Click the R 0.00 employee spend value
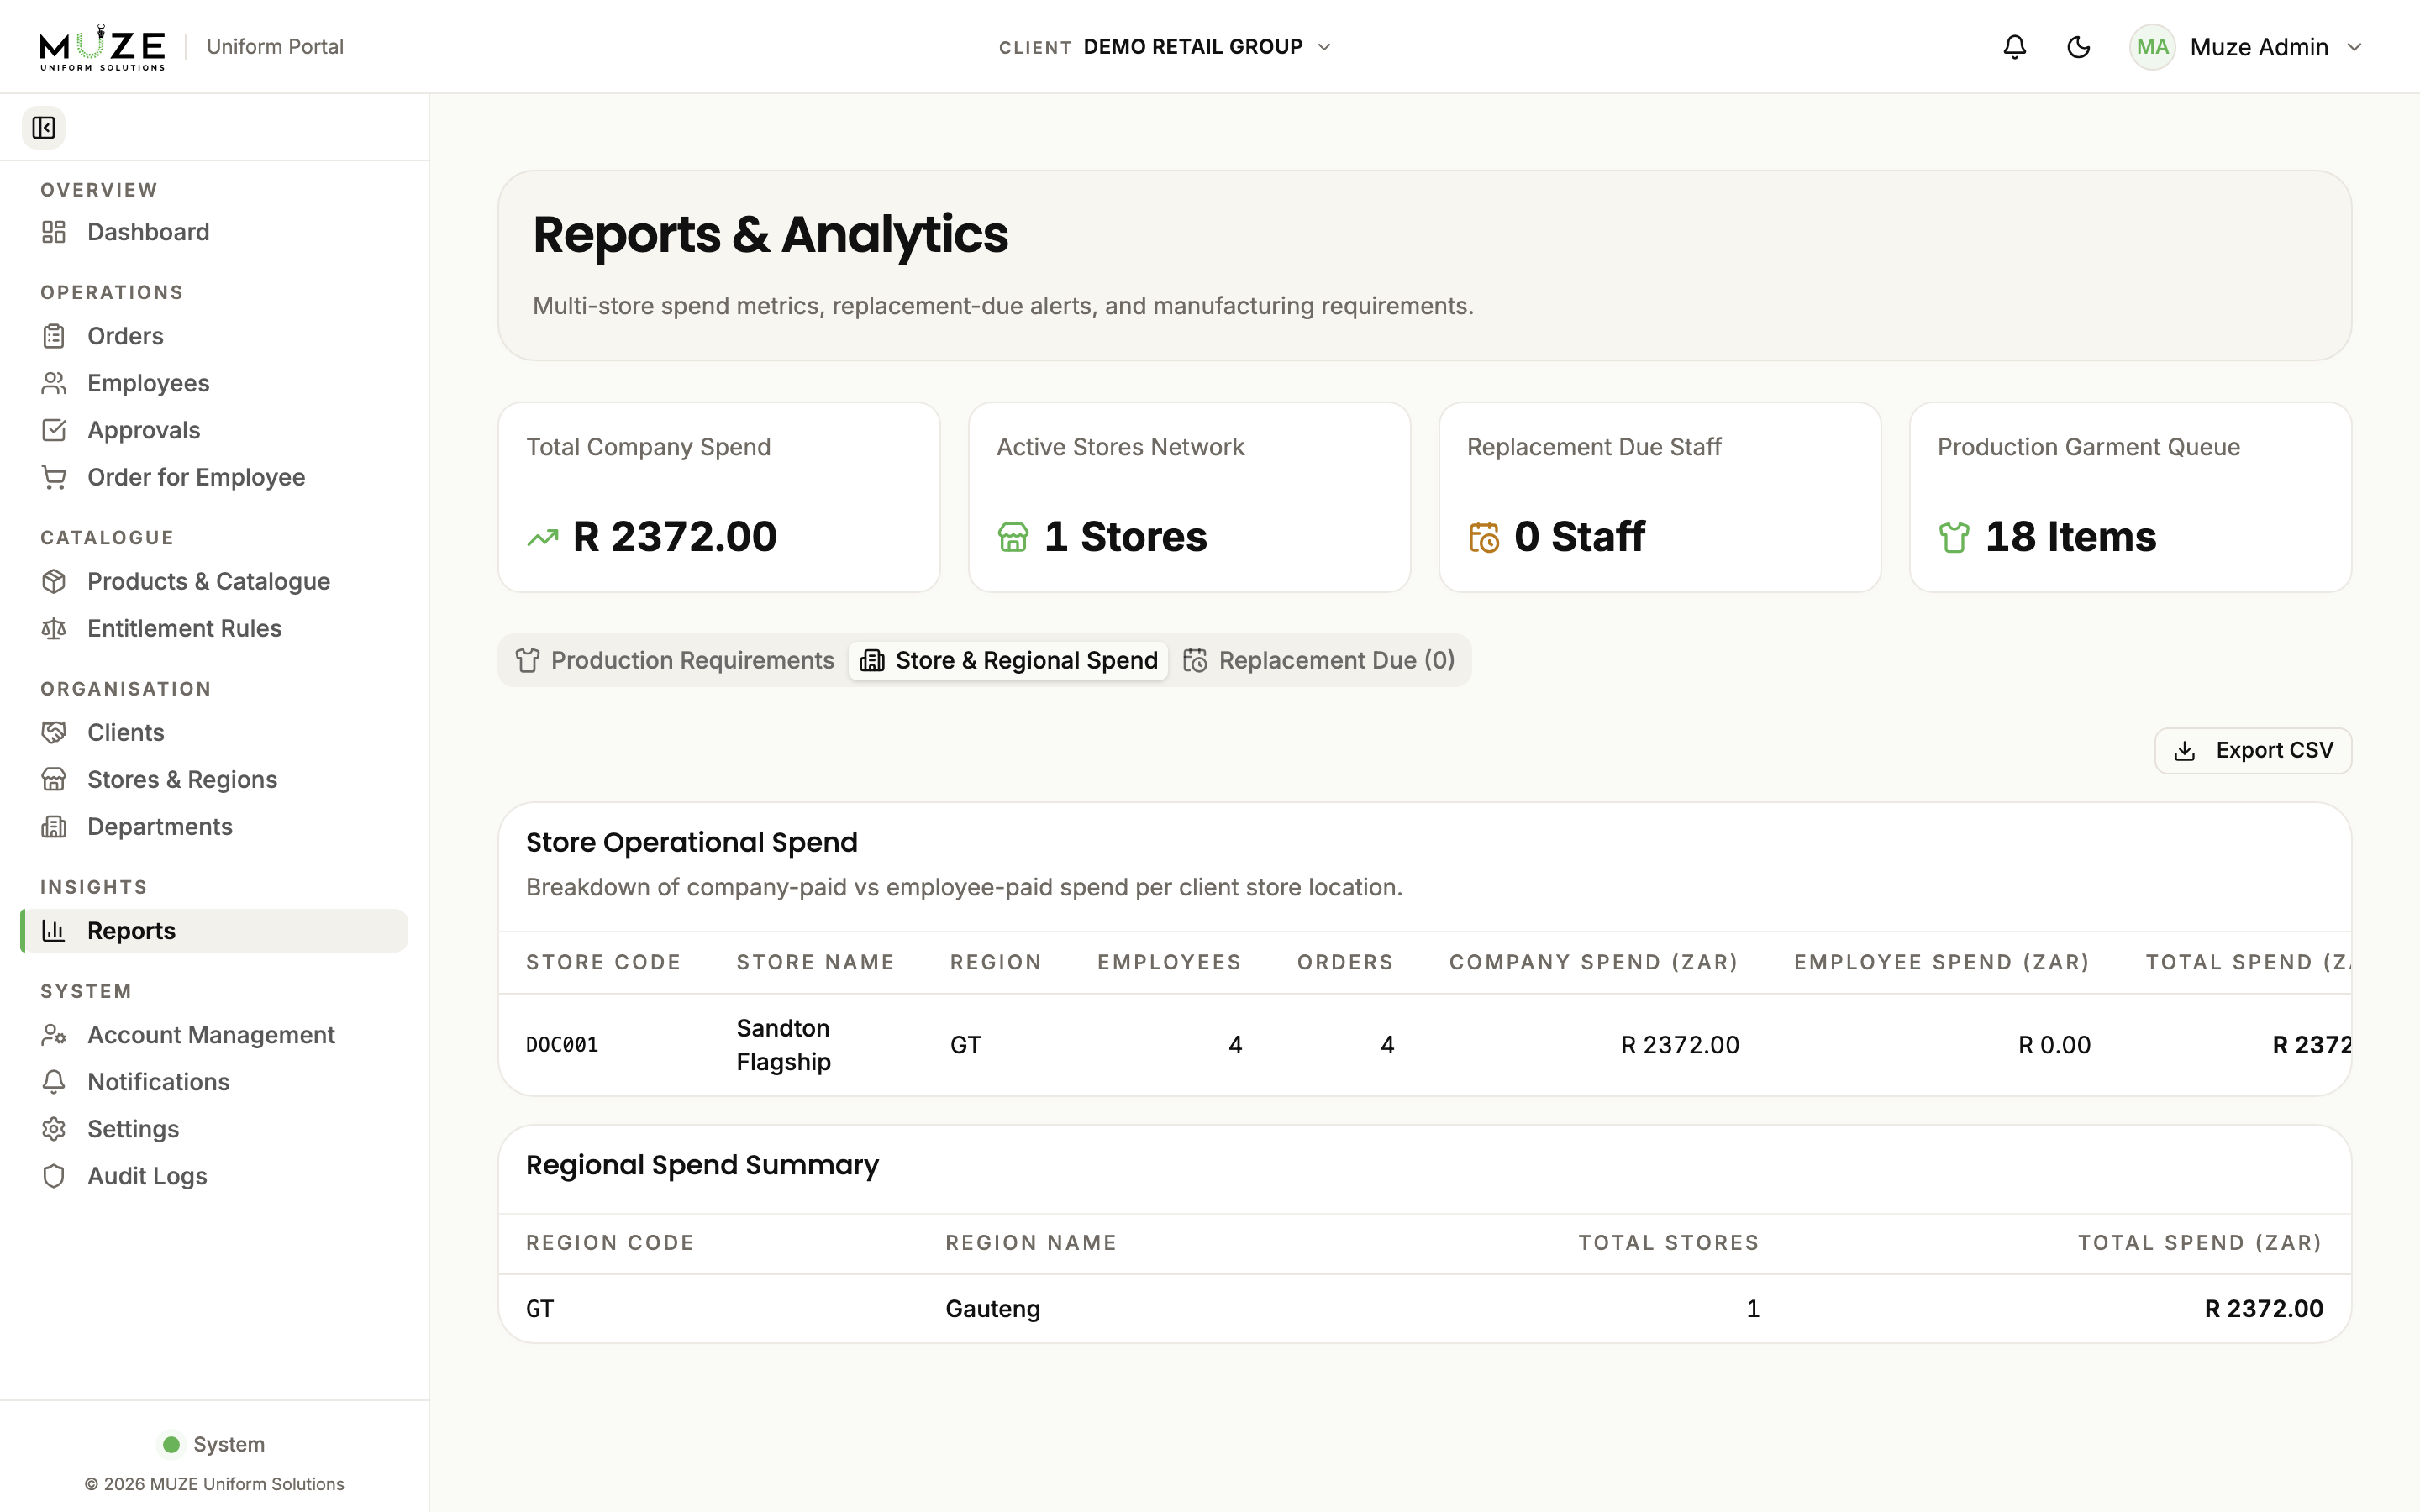2420x1512 pixels. coord(2054,1045)
